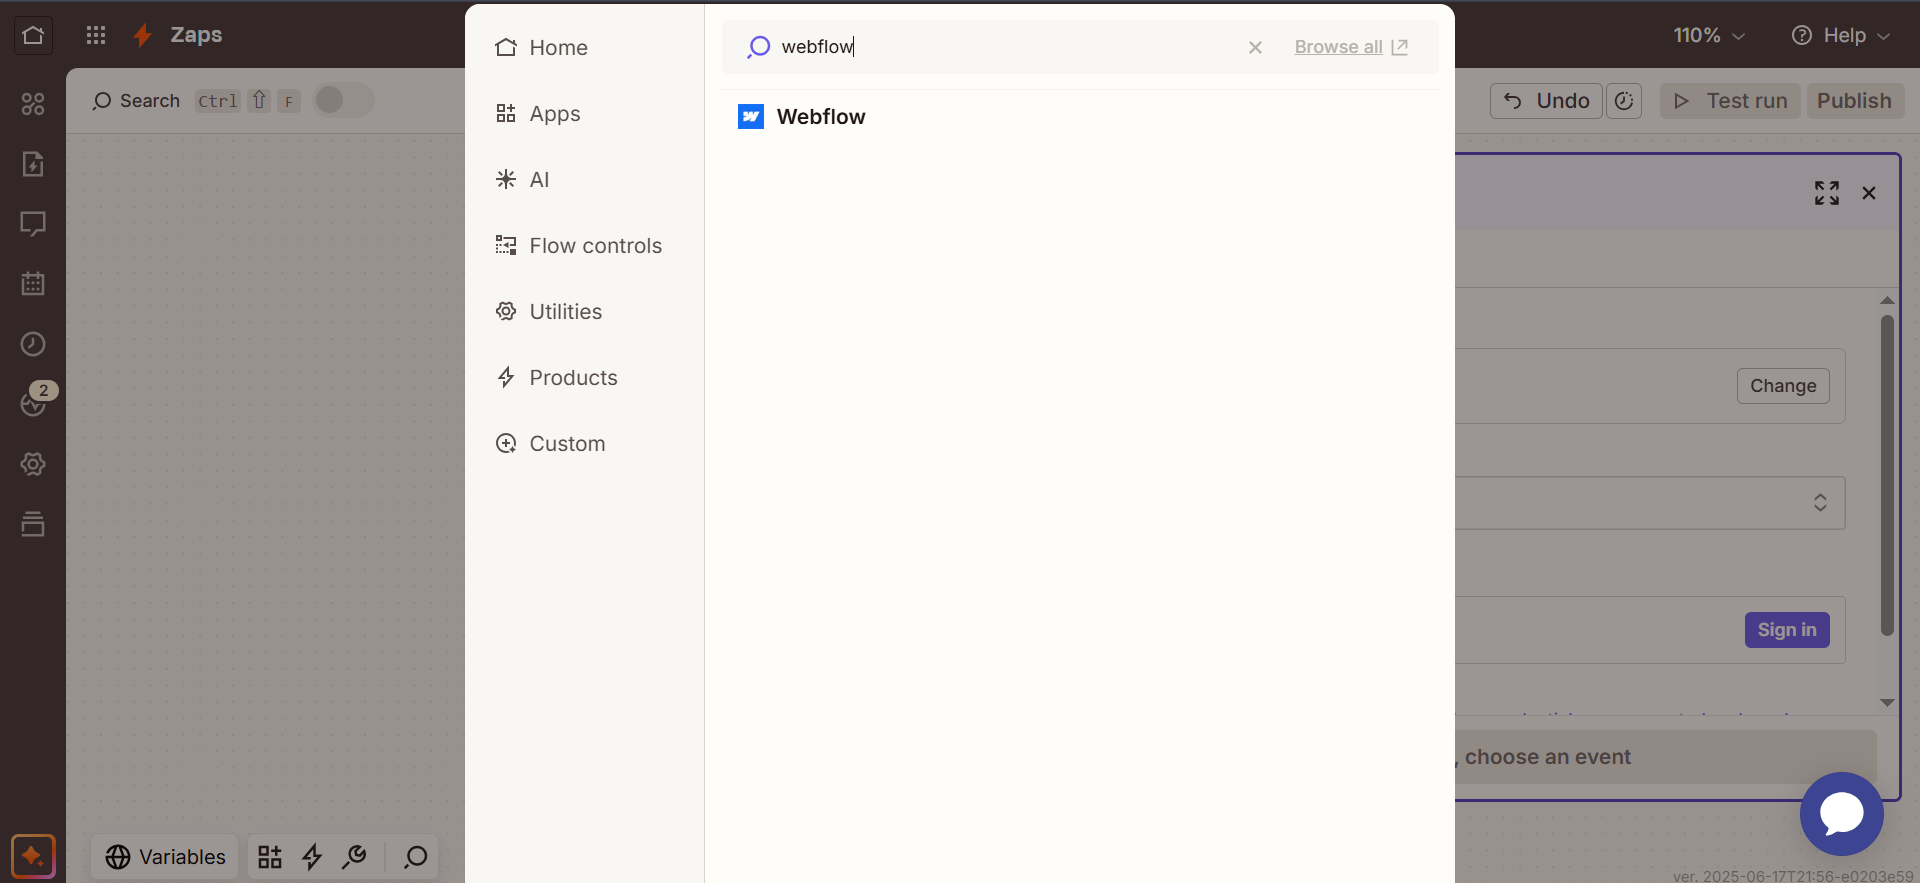Select the Flow controls category
1920x883 pixels.
(585, 246)
